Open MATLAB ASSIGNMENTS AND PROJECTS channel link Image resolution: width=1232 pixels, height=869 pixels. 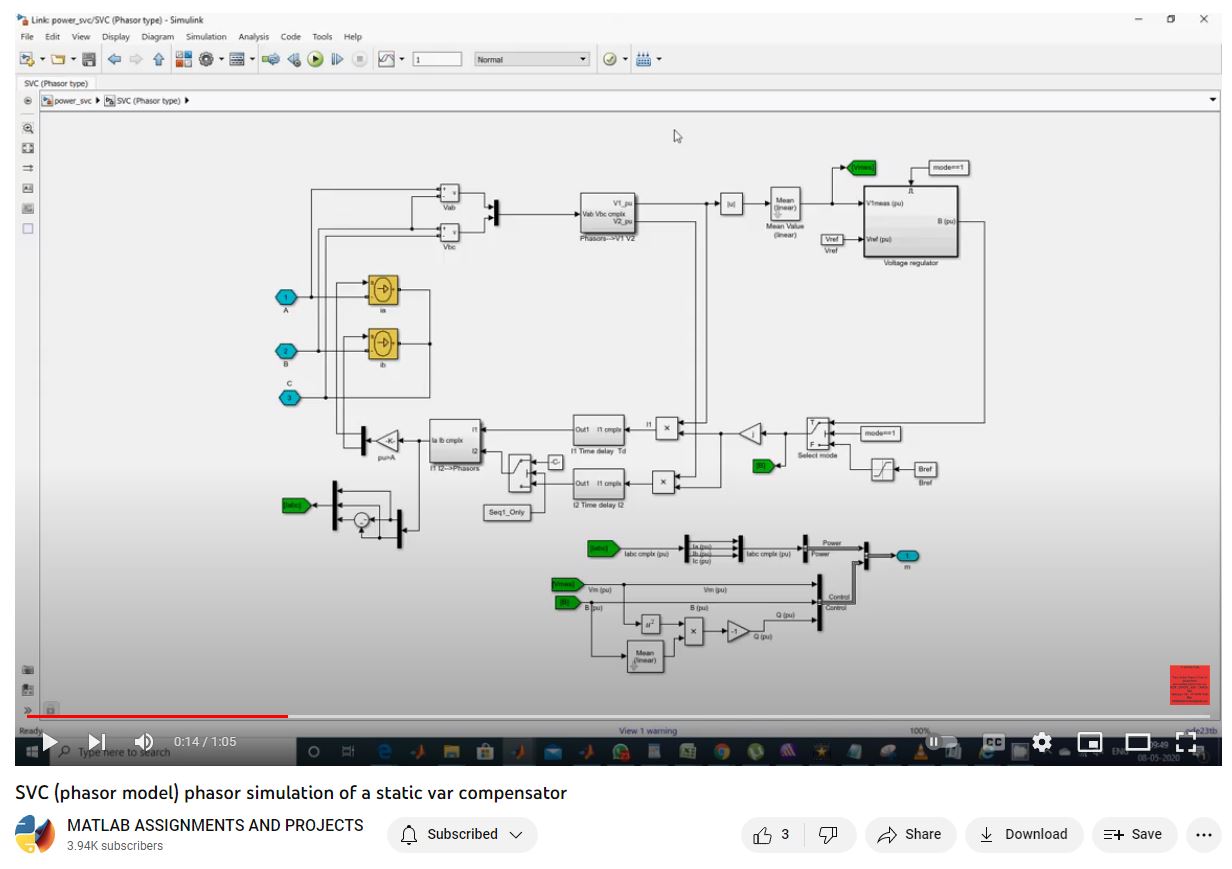215,826
